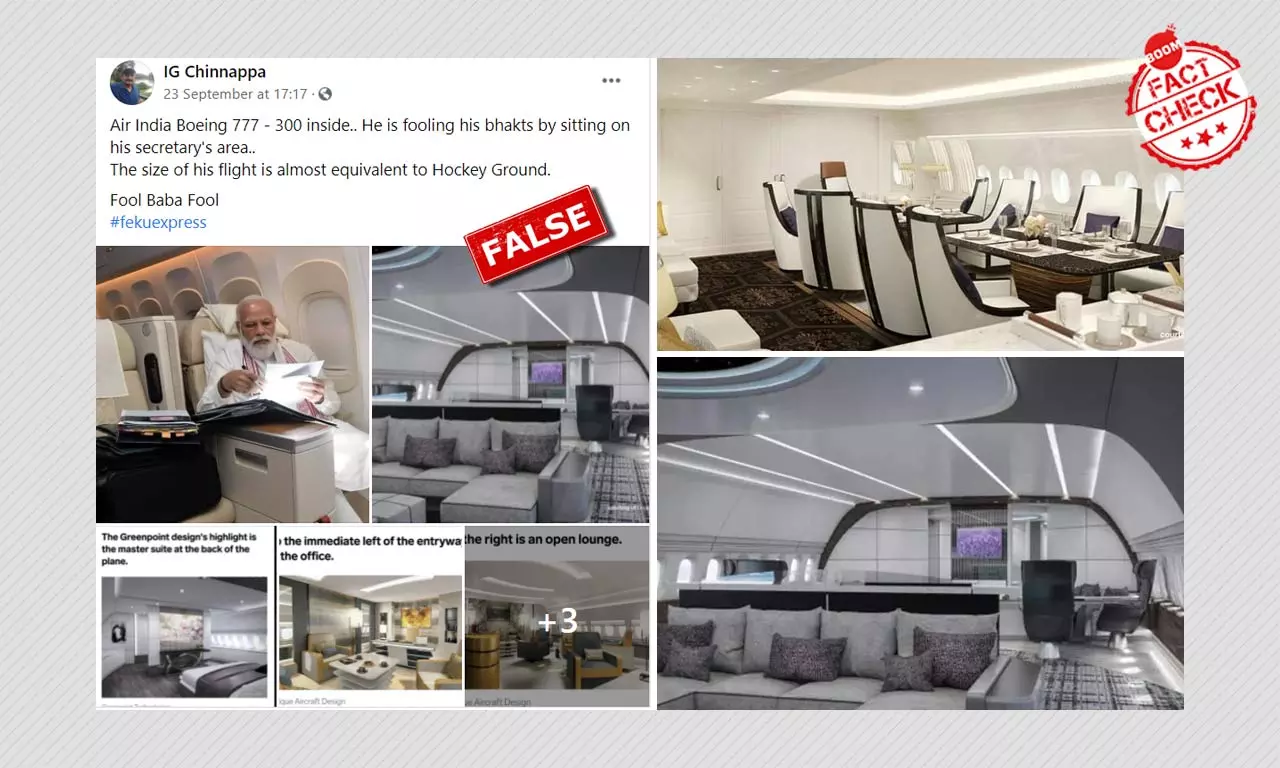Image resolution: width=1280 pixels, height=768 pixels.
Task: Click the post text about Air India Boeing
Action: pos(370,147)
